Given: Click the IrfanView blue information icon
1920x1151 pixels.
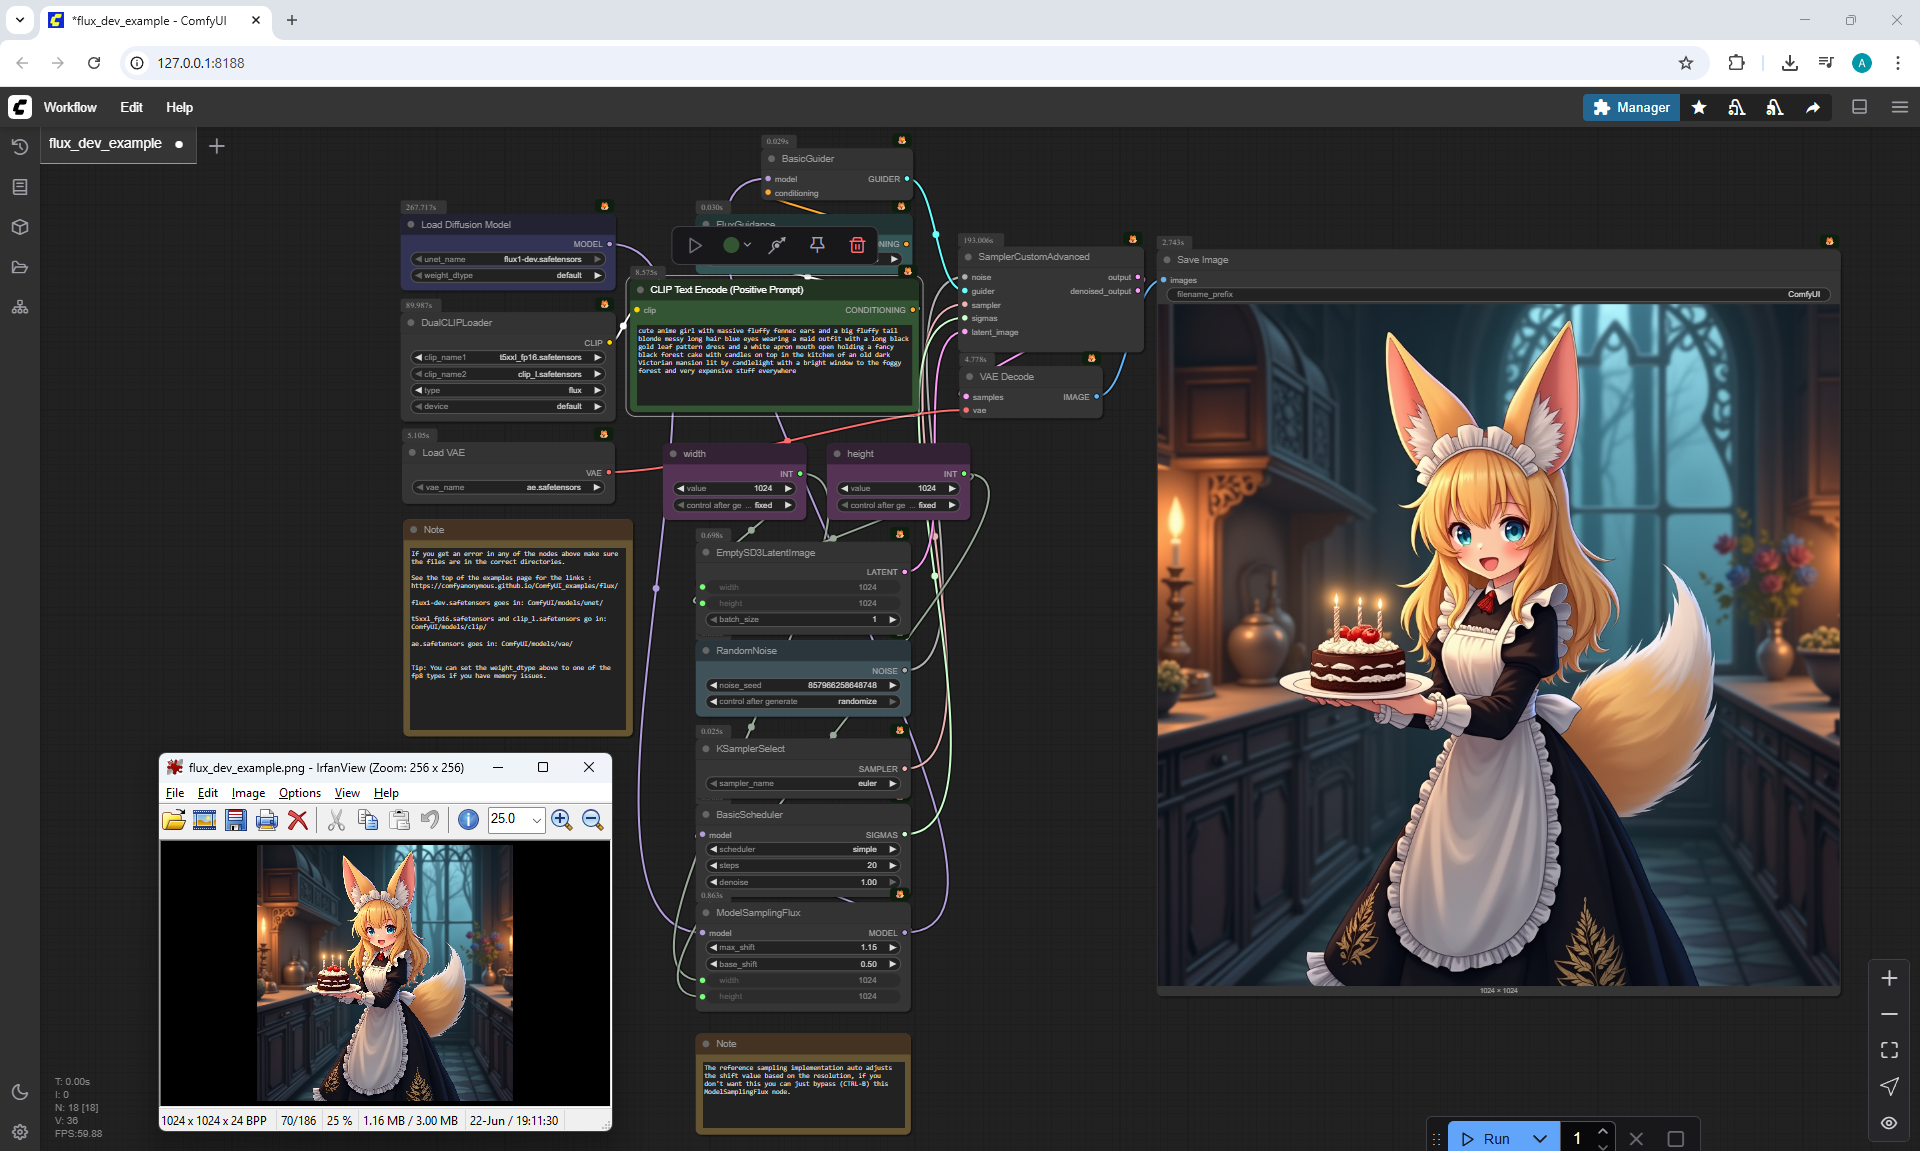Looking at the screenshot, I should pos(468,820).
